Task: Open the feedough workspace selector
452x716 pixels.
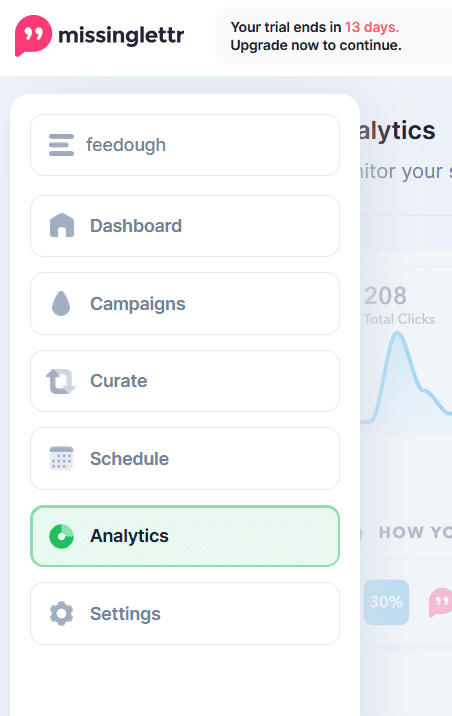Action: [185, 145]
